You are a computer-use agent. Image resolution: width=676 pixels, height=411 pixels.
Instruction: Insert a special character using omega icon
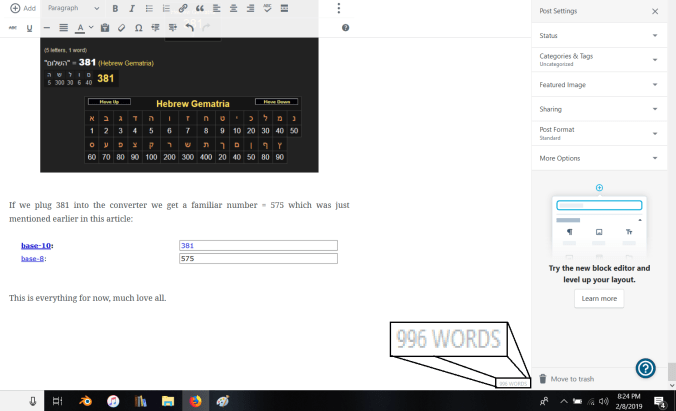138,27
